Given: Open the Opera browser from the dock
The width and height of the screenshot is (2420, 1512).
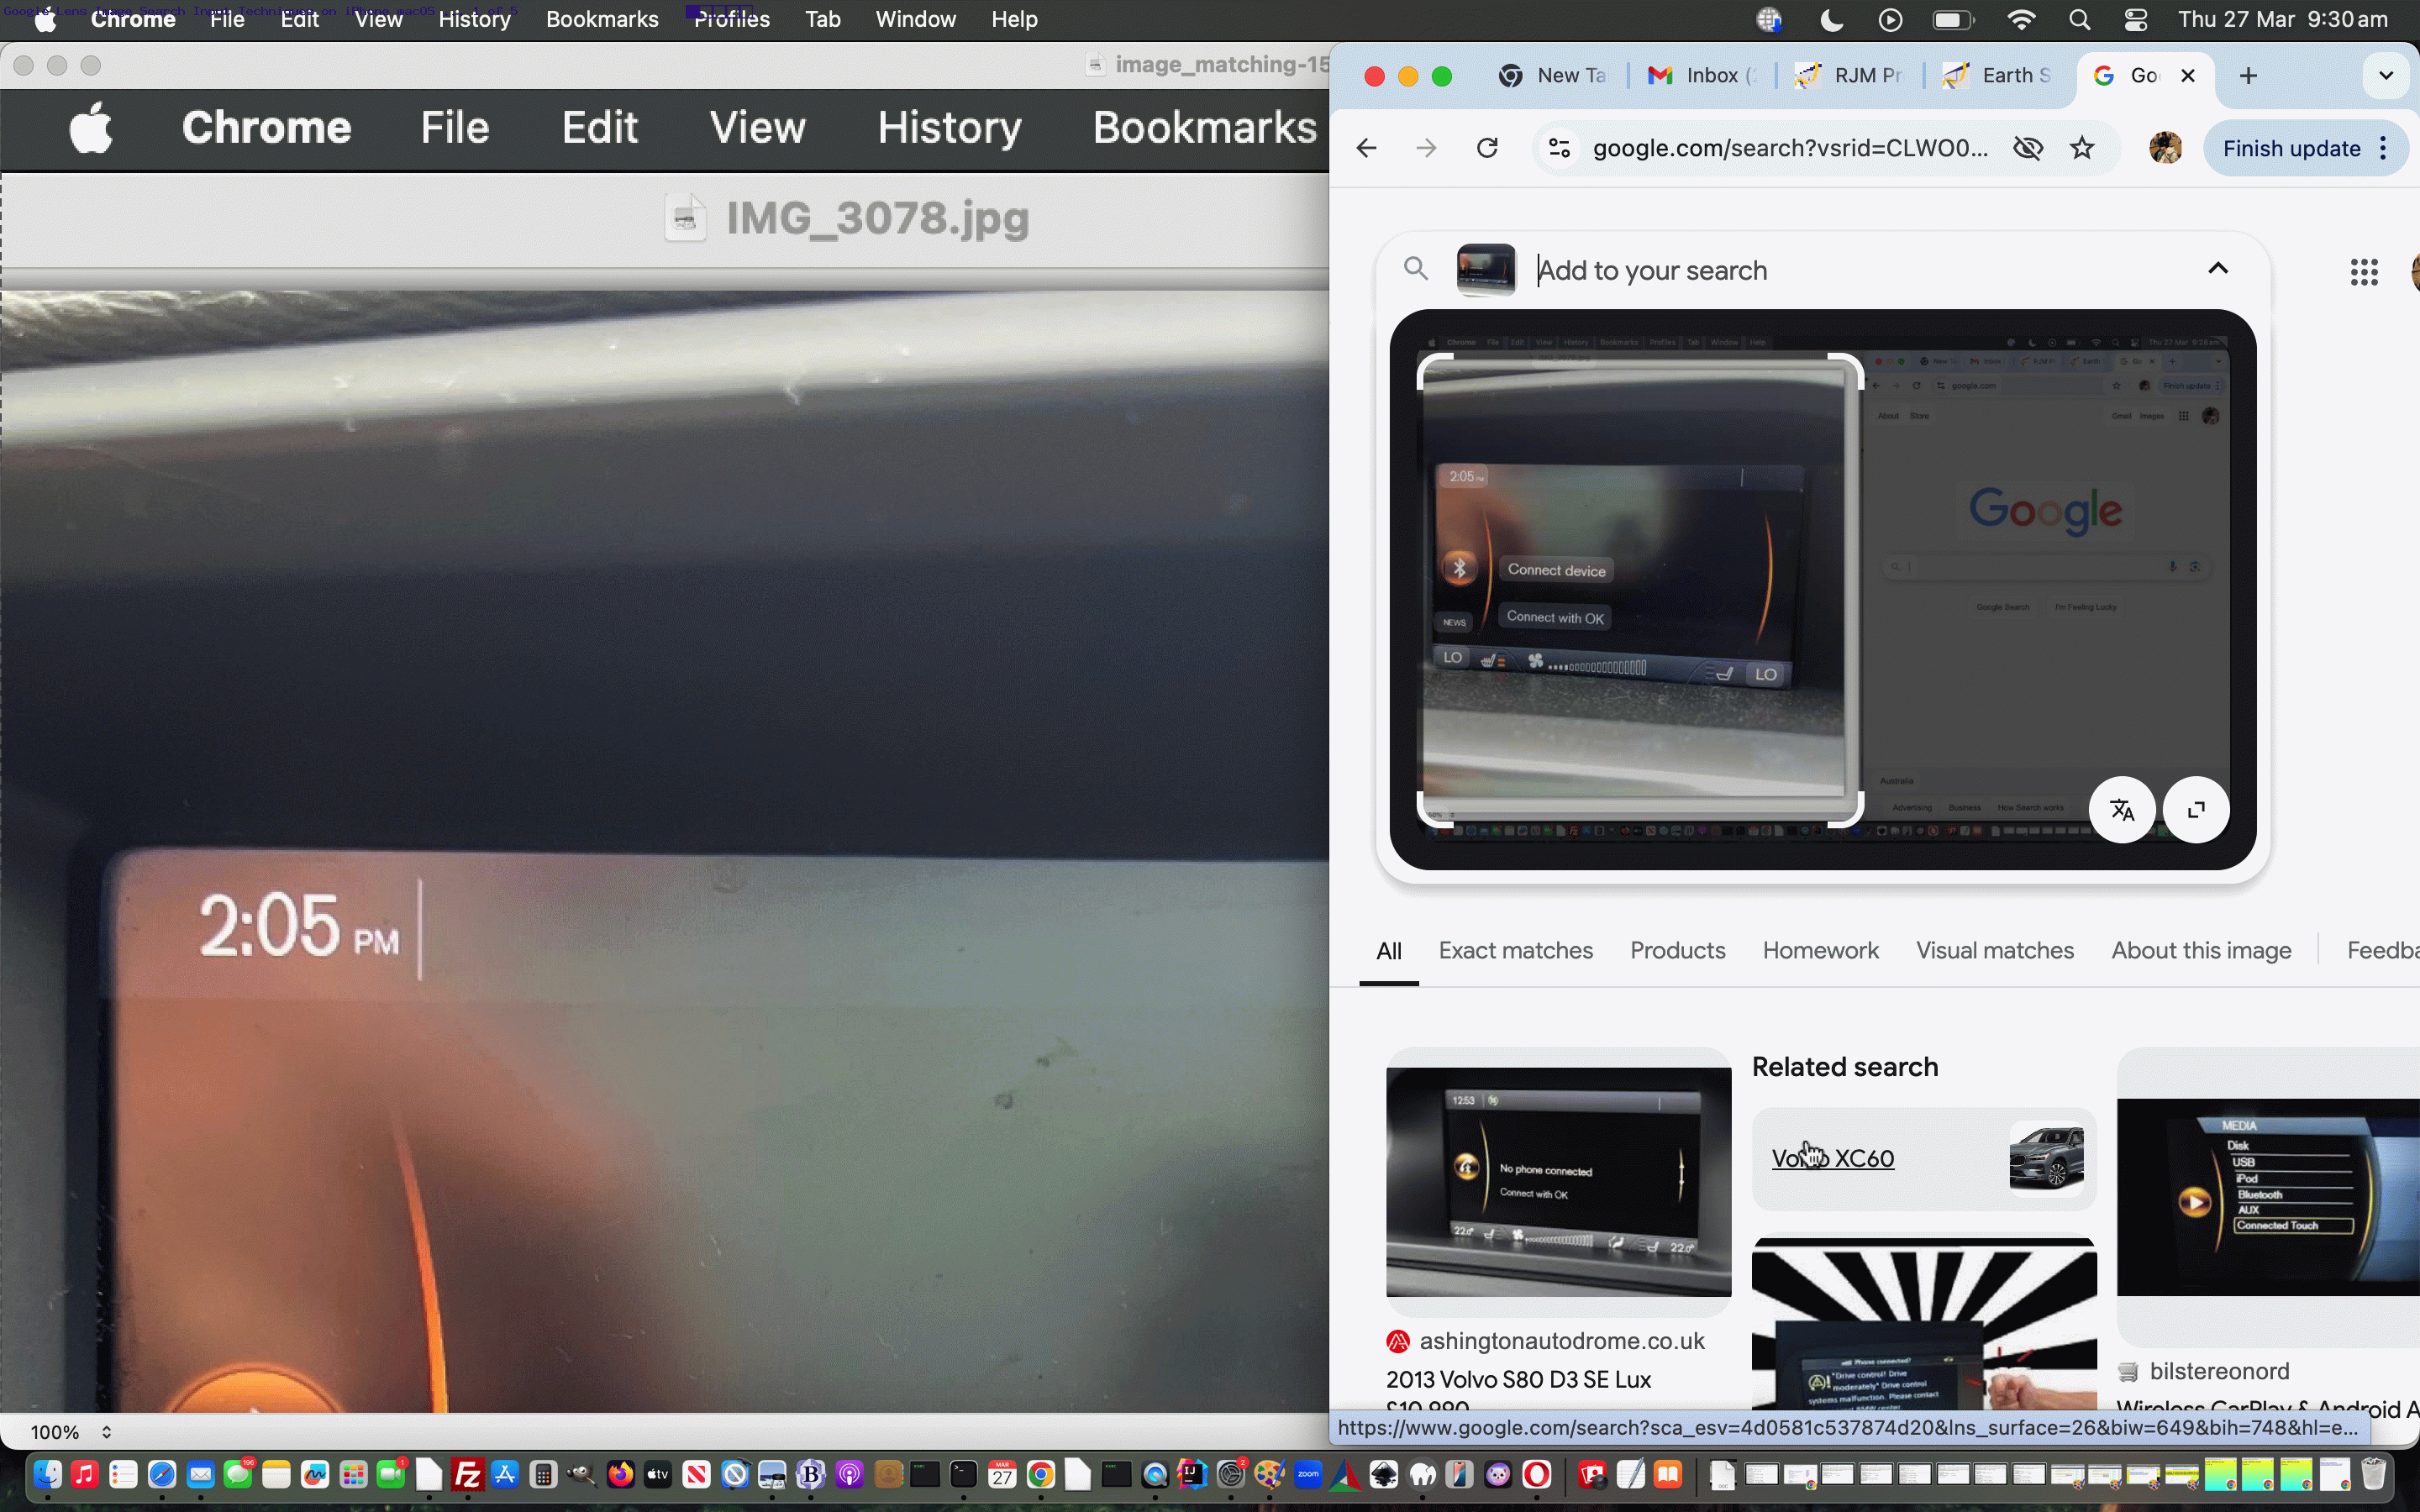Looking at the screenshot, I should (x=1536, y=1474).
